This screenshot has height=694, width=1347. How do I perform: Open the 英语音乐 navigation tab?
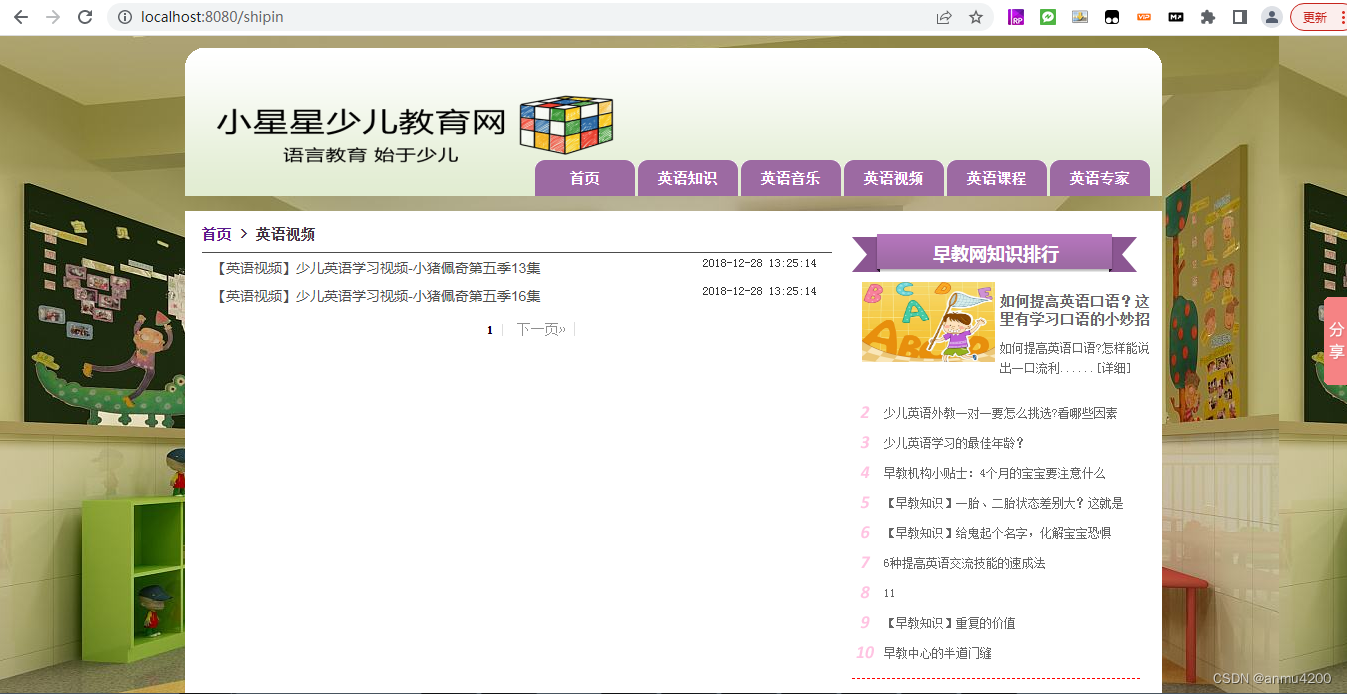(x=791, y=178)
